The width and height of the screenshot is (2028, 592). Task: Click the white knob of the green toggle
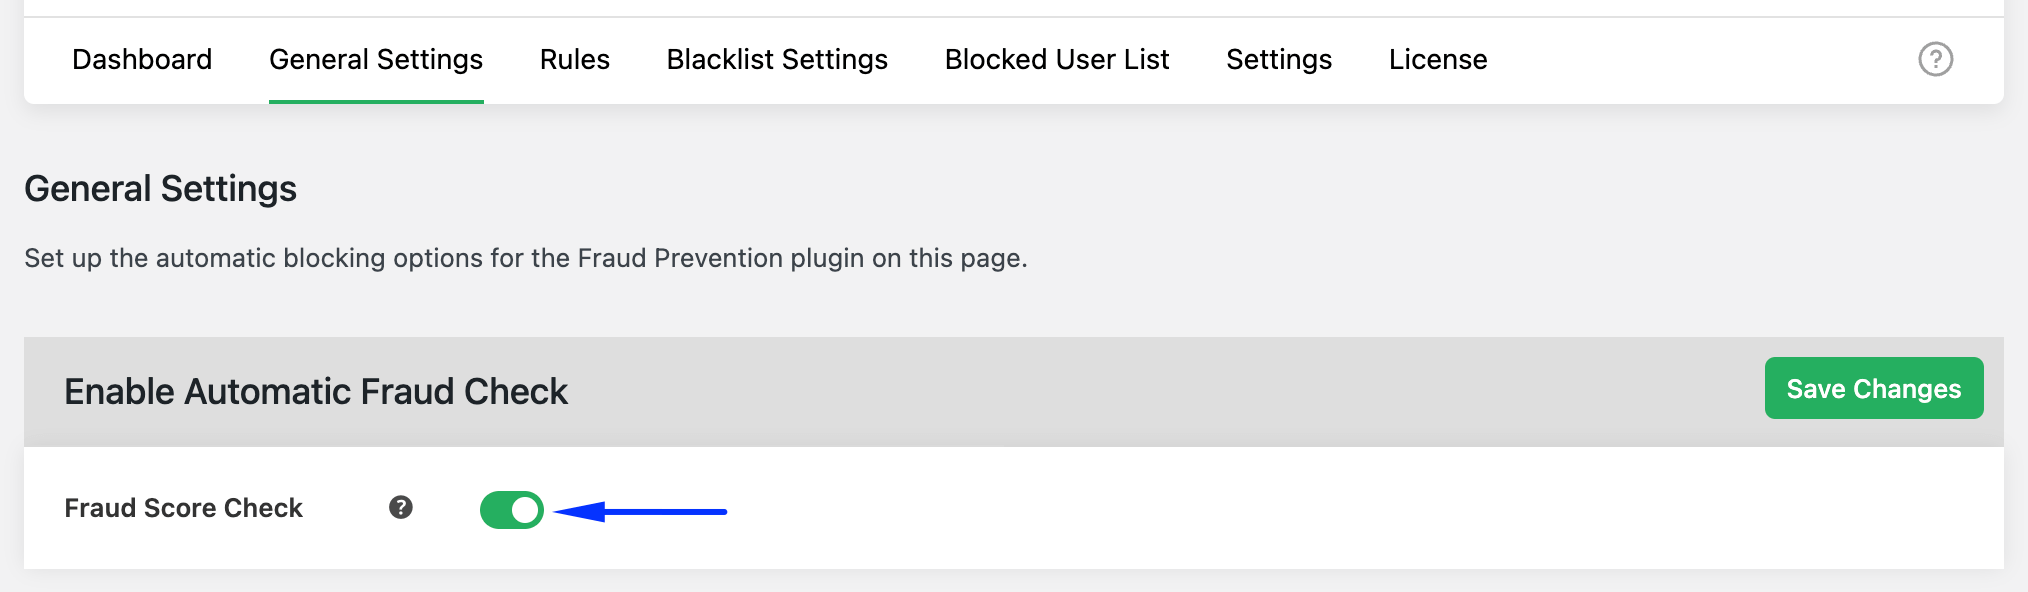click(525, 510)
